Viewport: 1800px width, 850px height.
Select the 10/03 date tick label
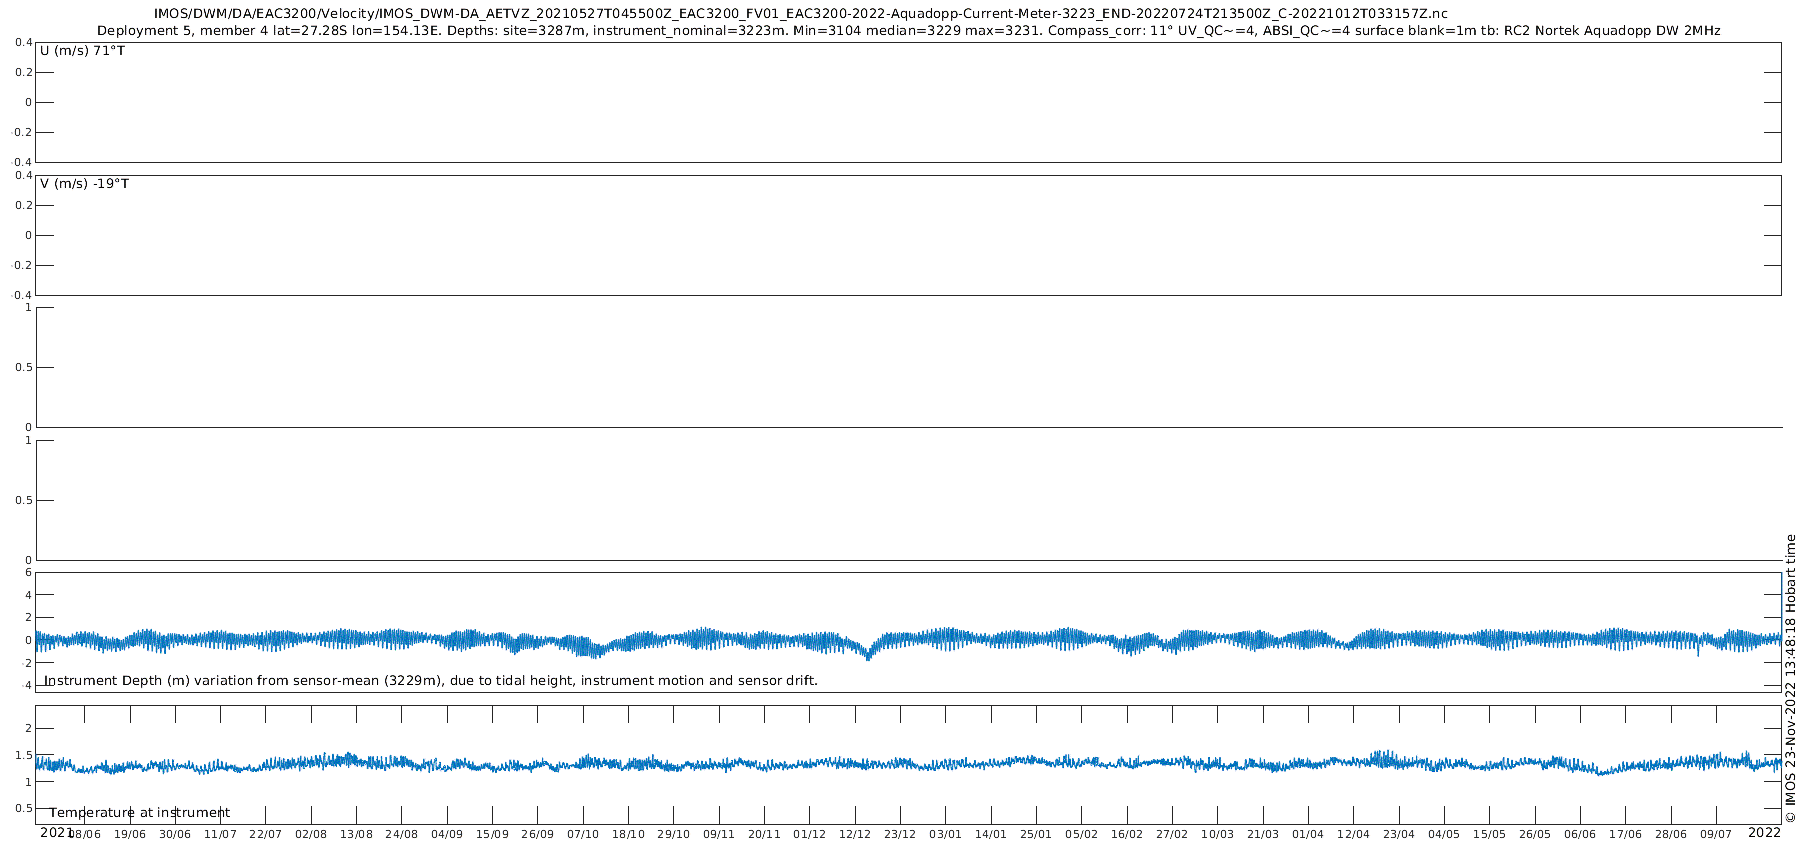pyautogui.click(x=1217, y=834)
